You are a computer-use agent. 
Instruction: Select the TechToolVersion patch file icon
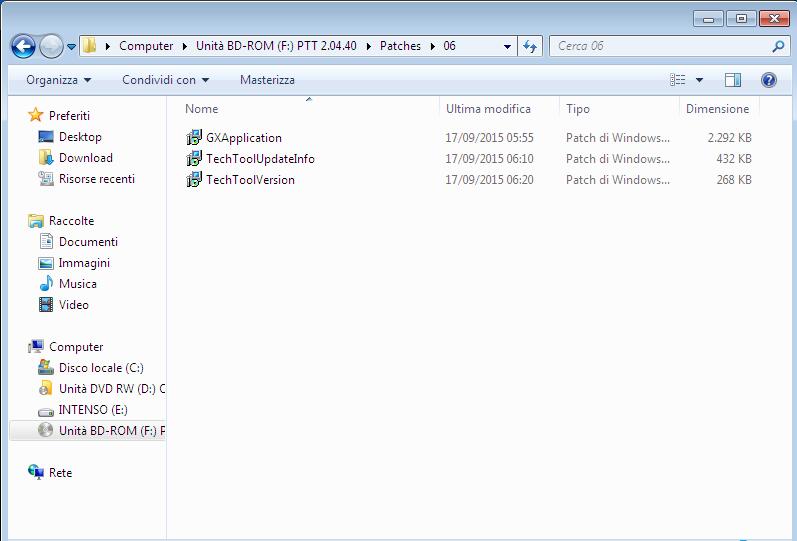pos(194,179)
